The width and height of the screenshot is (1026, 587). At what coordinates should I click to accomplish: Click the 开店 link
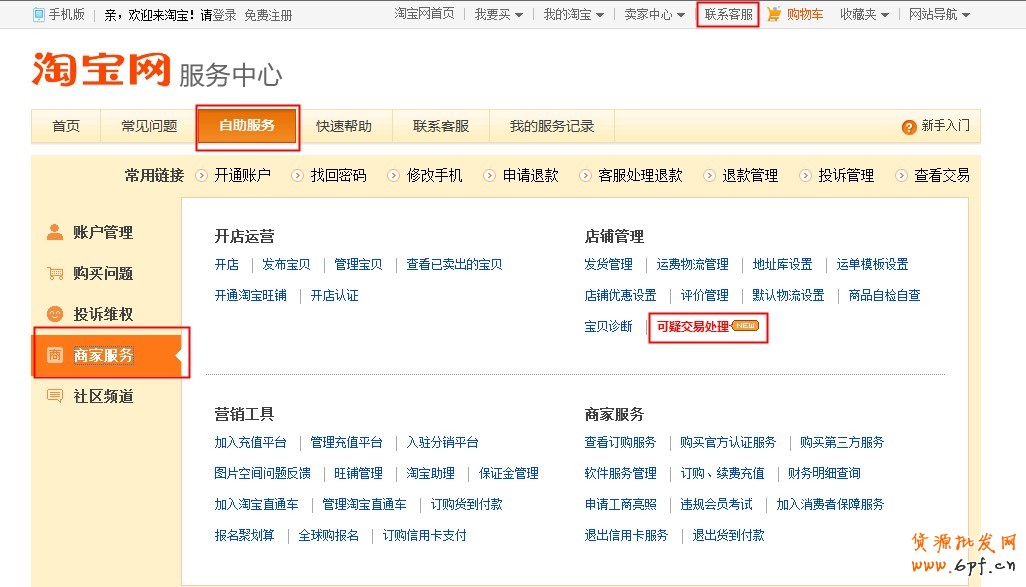(226, 264)
